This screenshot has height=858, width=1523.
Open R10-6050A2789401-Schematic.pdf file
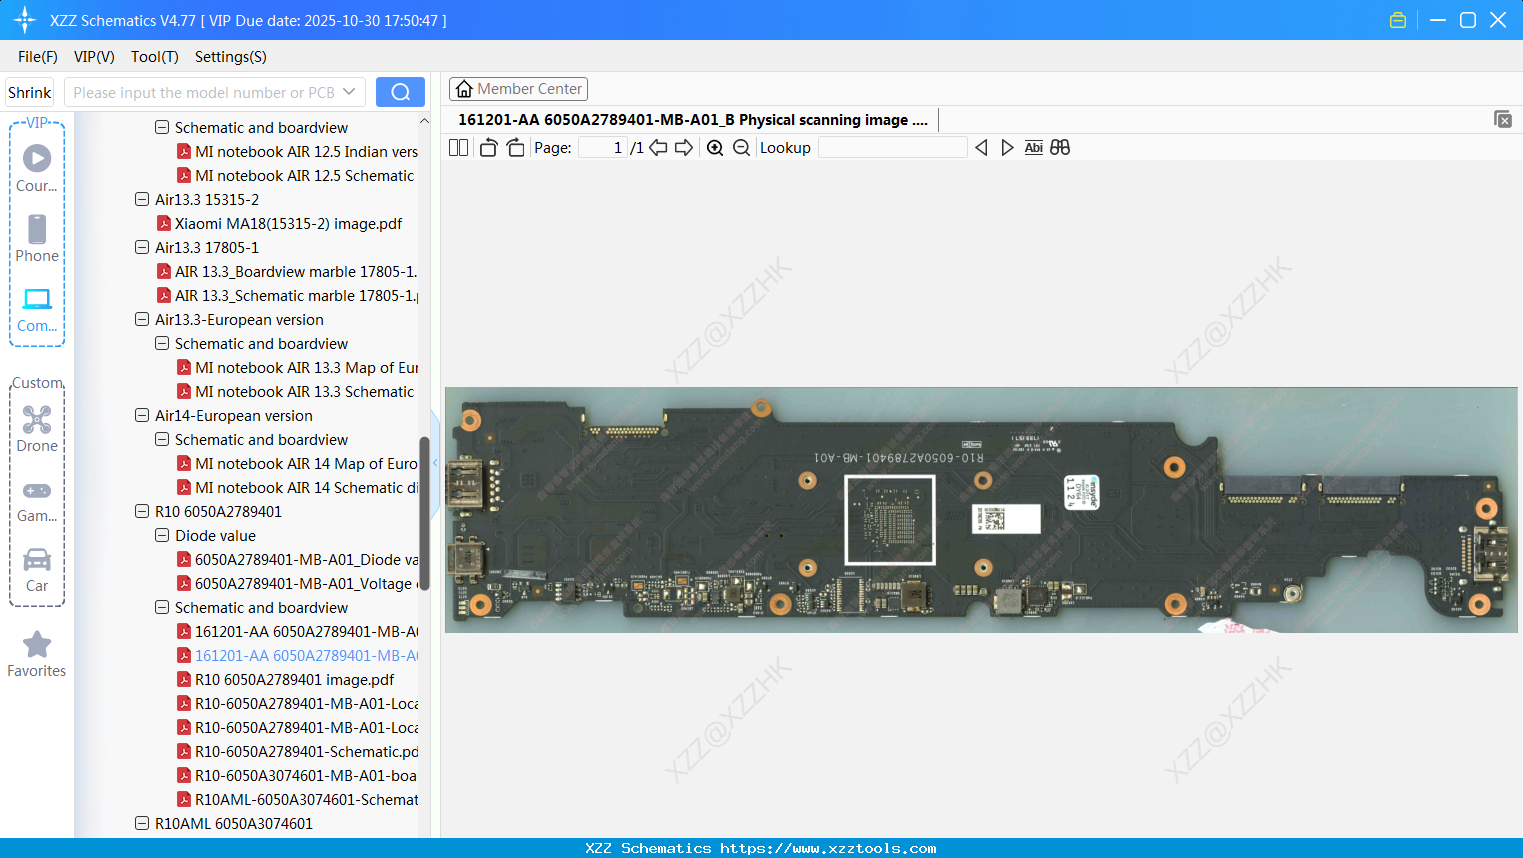tap(306, 752)
